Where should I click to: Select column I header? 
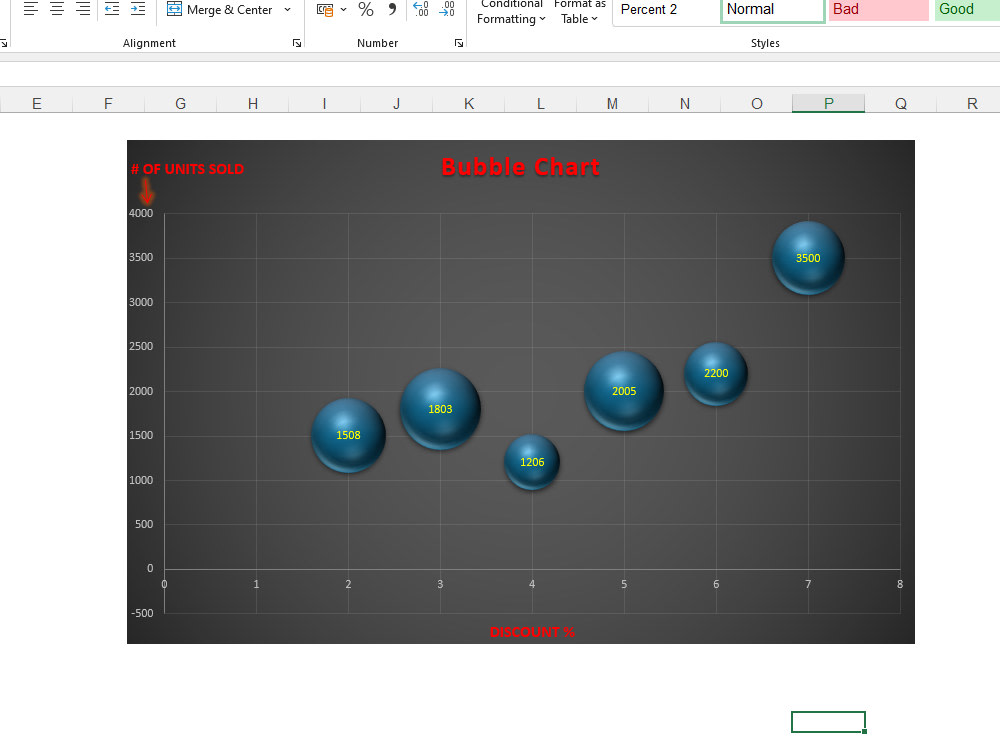[325, 103]
